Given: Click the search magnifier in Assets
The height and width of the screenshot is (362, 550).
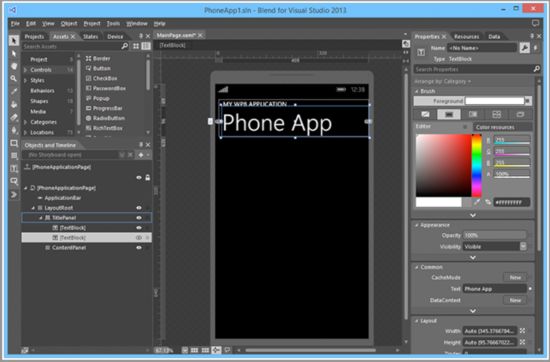Looking at the screenshot, I should click(x=125, y=46).
